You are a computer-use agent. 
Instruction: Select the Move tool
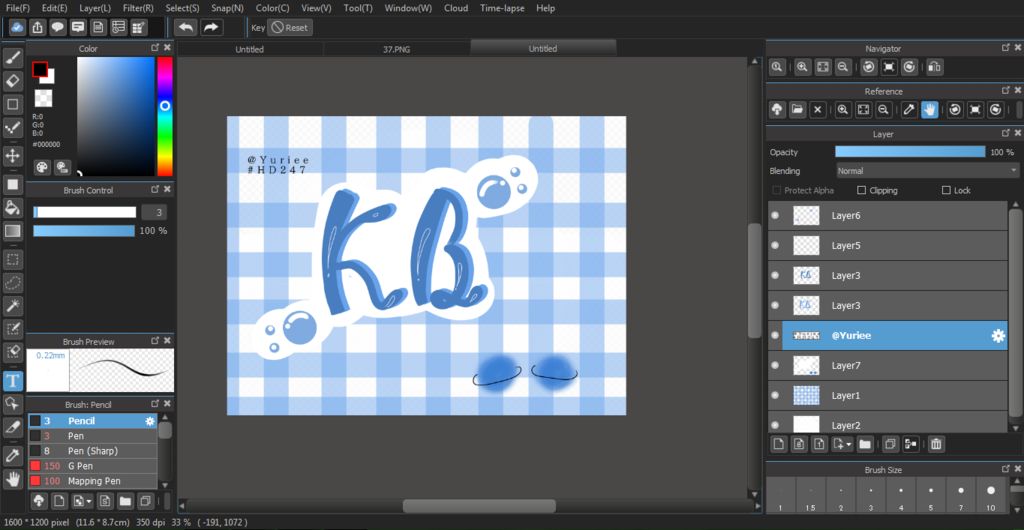tap(13, 155)
